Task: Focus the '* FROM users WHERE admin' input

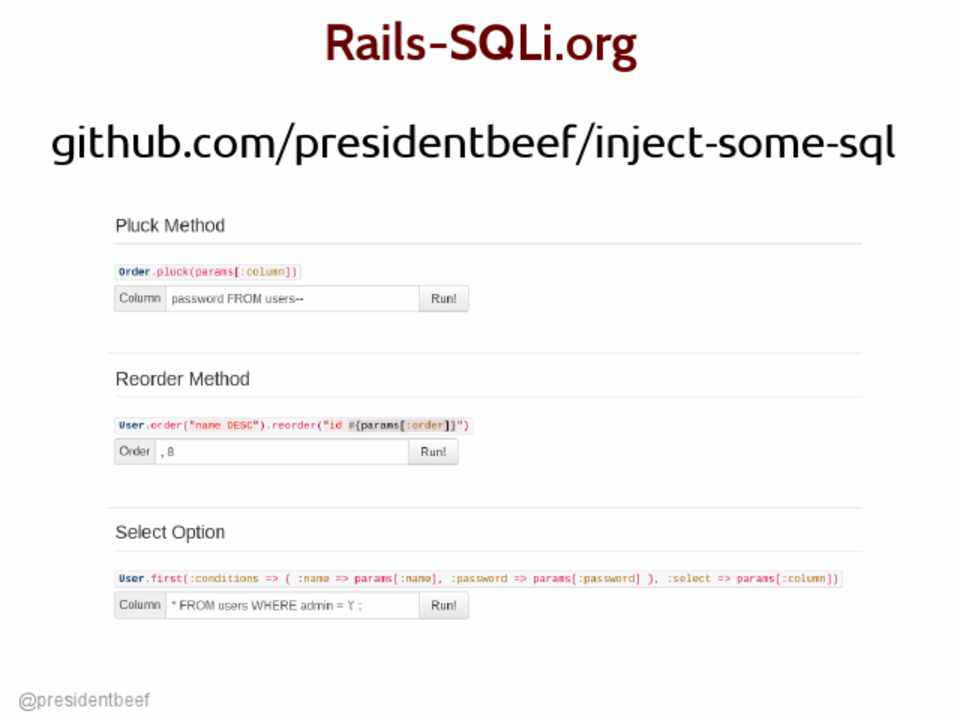Action: 292,605
